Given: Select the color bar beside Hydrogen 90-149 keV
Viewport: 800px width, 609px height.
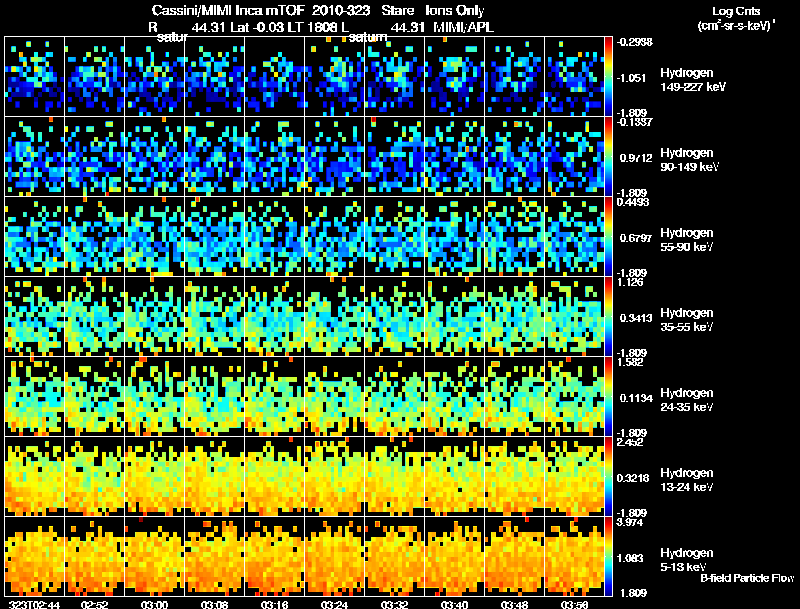Looking at the screenshot, I should point(608,157).
